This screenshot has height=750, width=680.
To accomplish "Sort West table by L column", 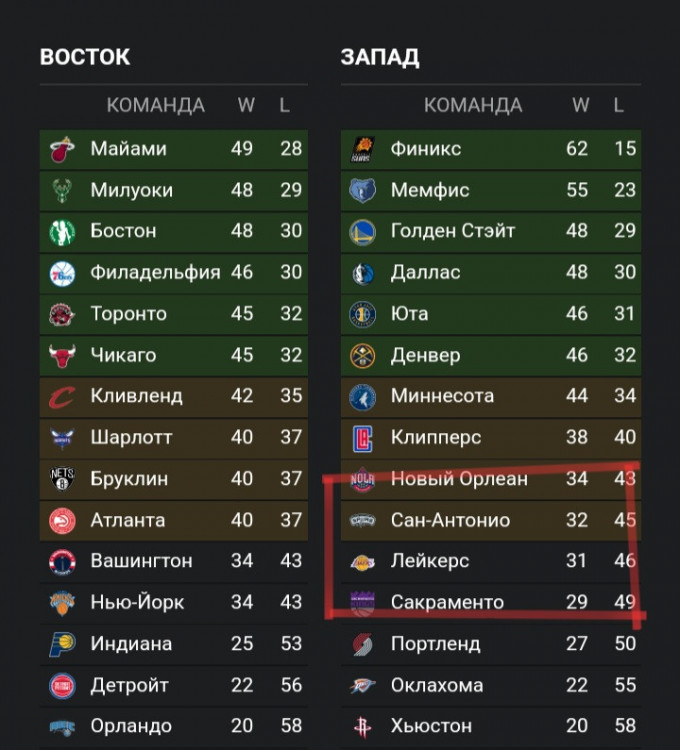I will [x=619, y=105].
